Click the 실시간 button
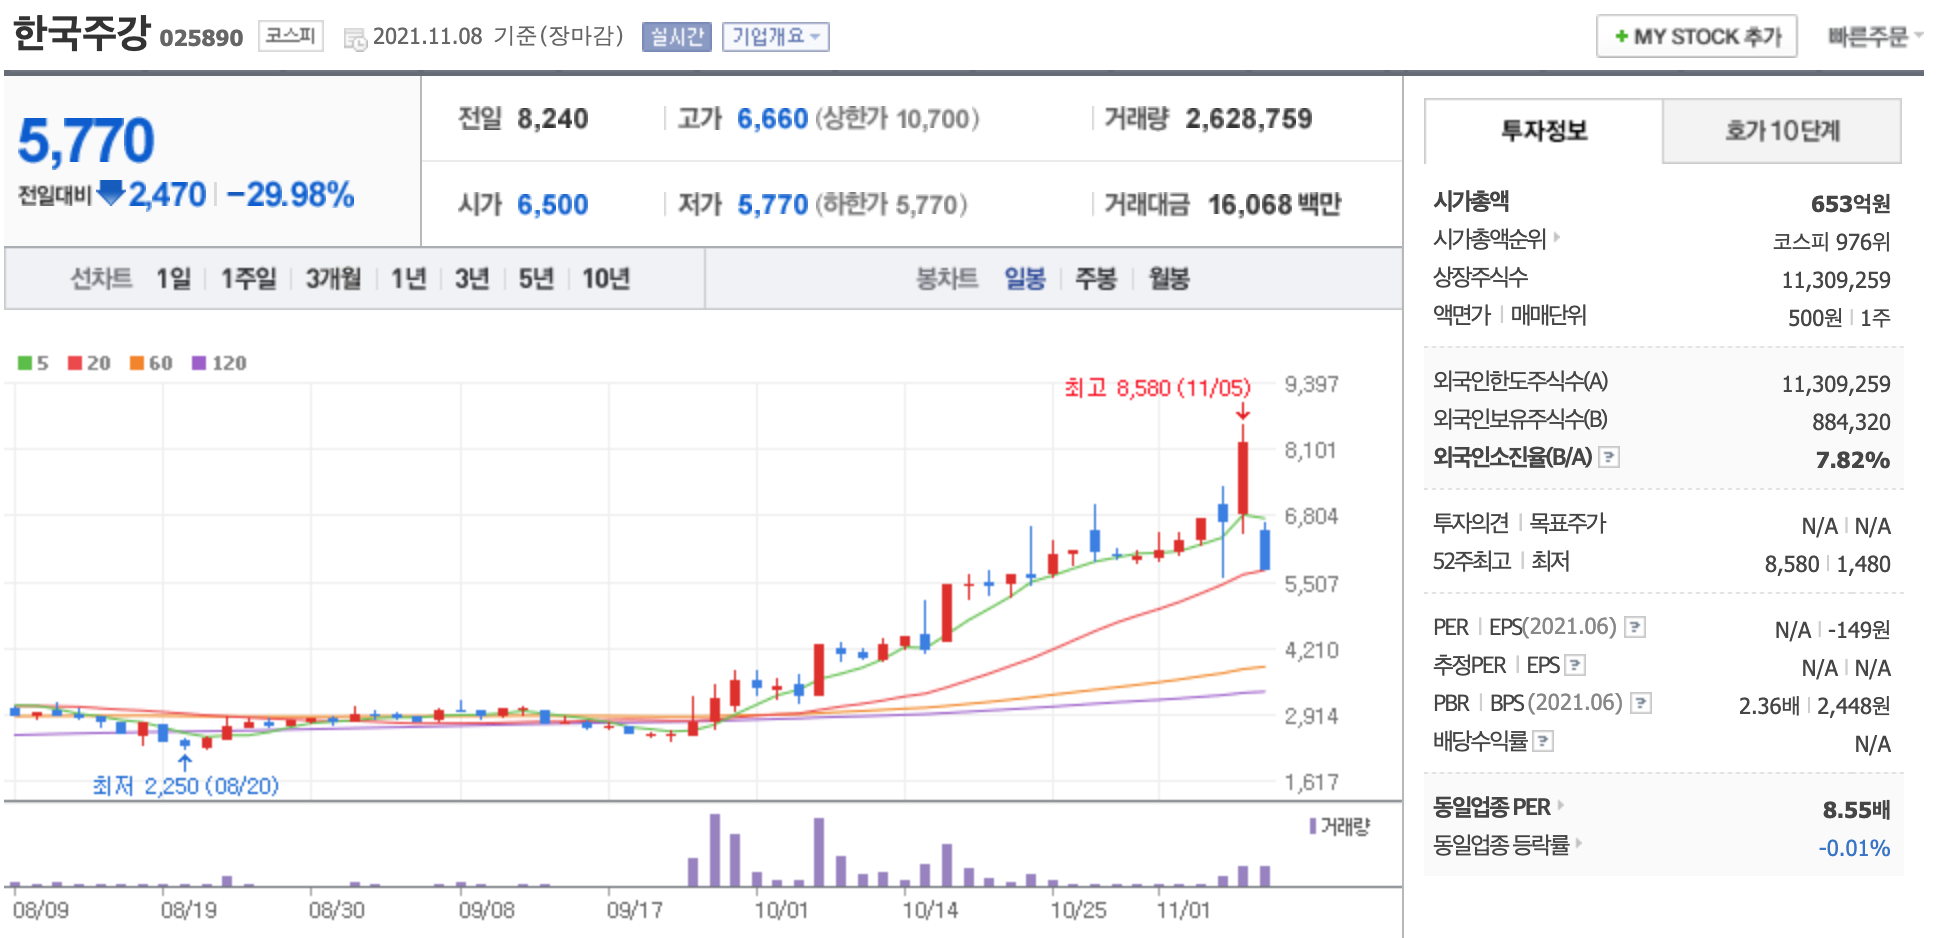 [677, 37]
